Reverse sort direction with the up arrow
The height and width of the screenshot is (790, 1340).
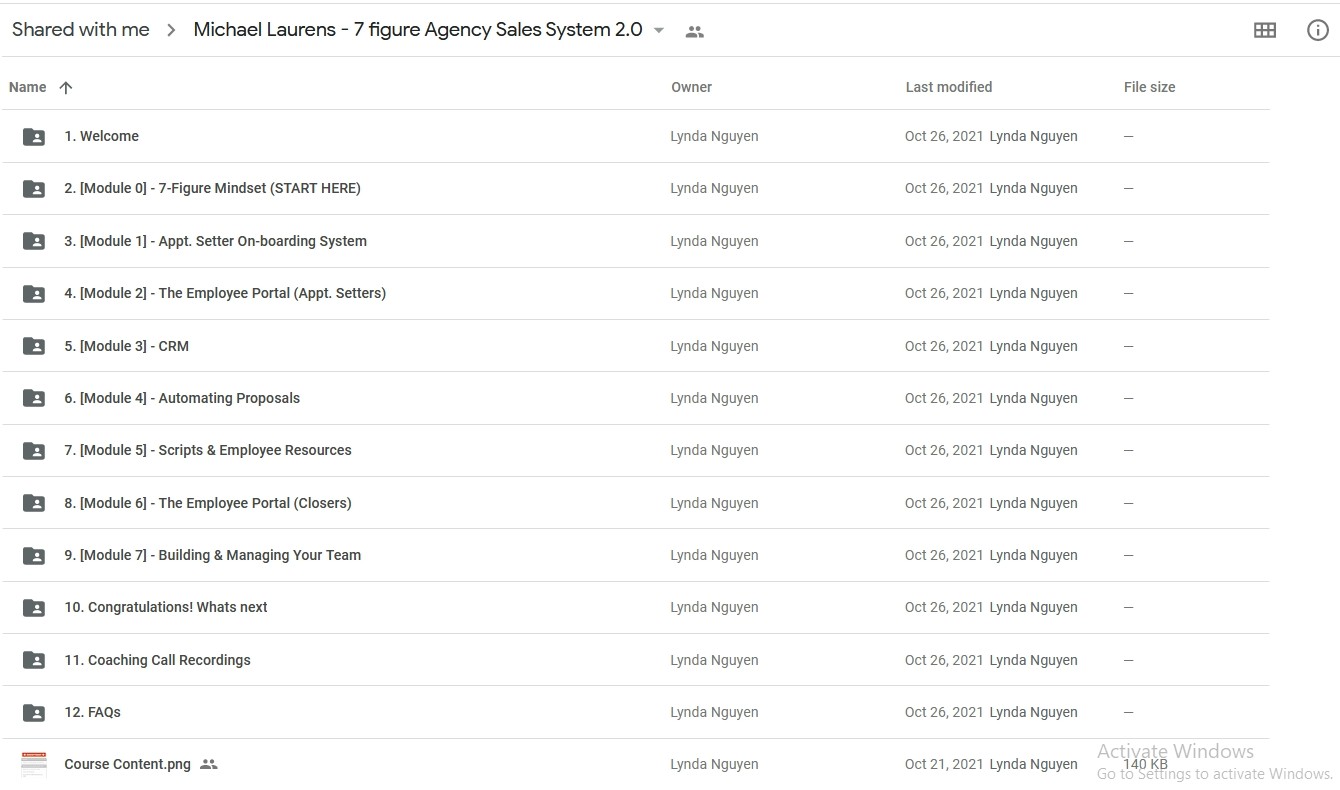pyautogui.click(x=66, y=87)
